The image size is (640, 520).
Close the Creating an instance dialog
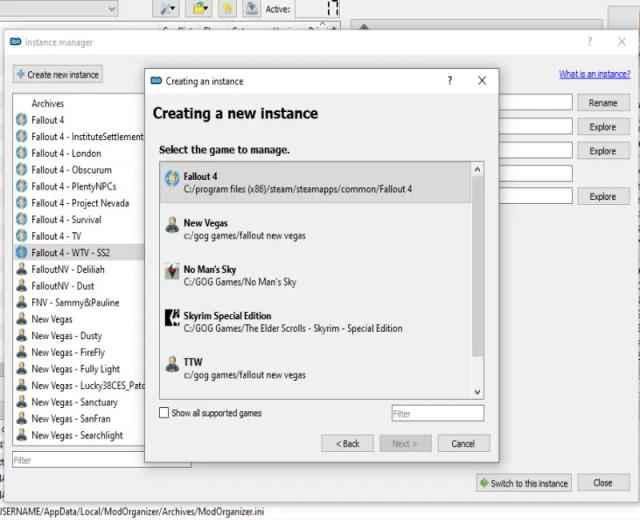pyautogui.click(x=482, y=81)
